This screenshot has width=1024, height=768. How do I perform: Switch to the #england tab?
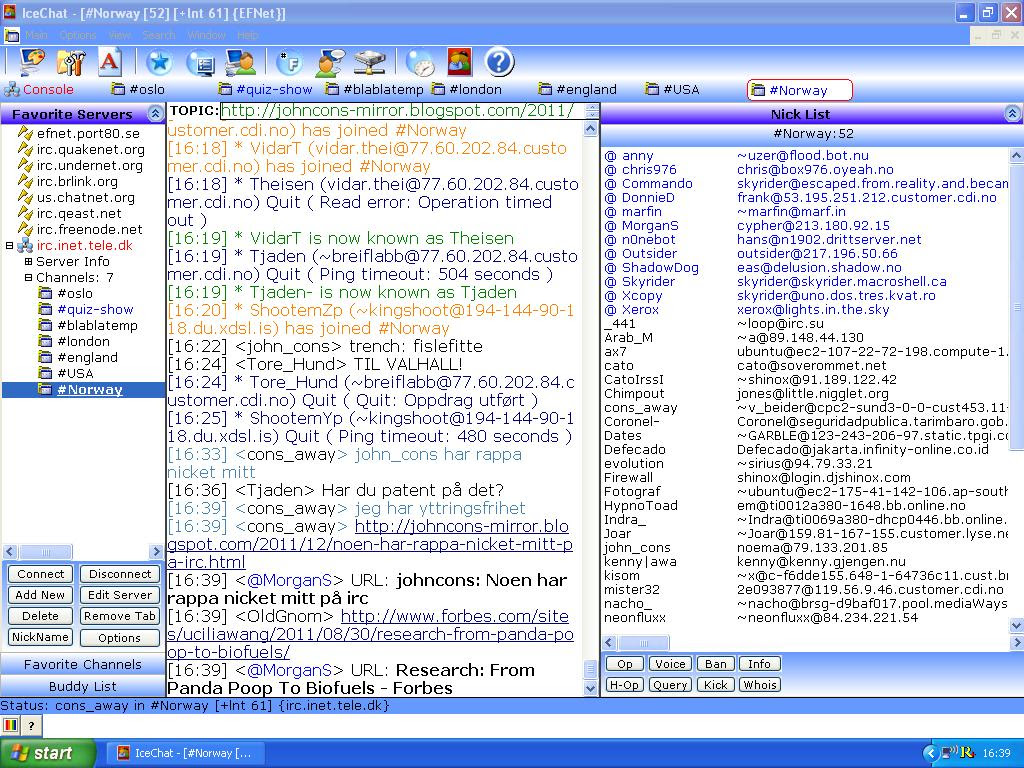tap(578, 89)
